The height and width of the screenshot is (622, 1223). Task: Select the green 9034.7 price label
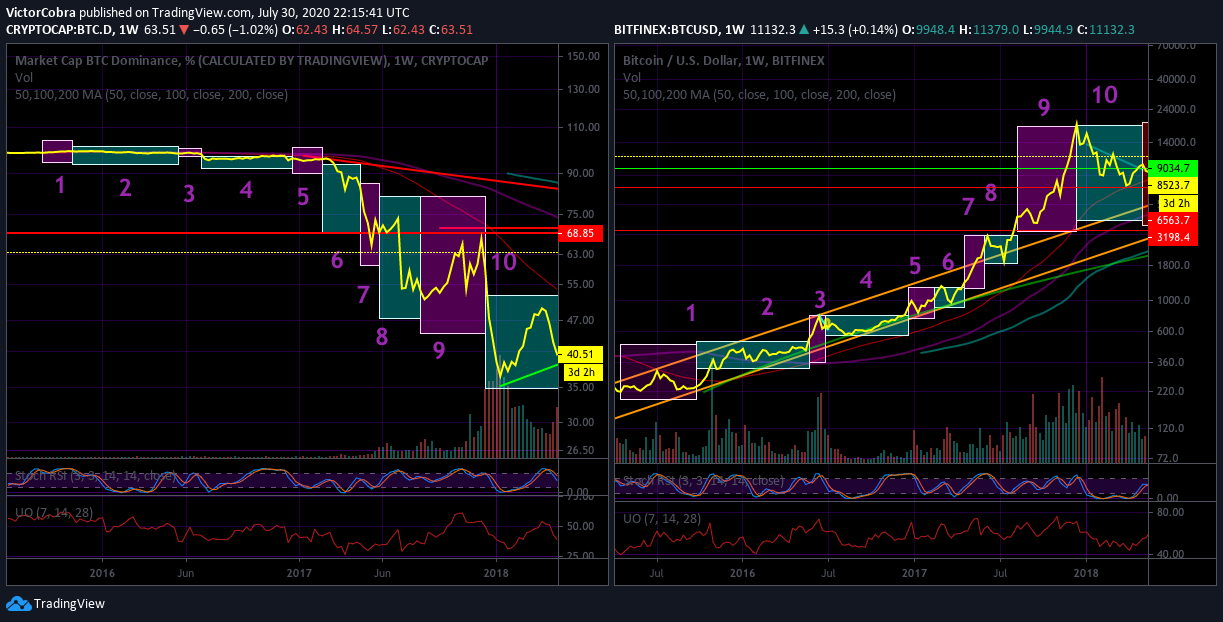pyautogui.click(x=1175, y=168)
